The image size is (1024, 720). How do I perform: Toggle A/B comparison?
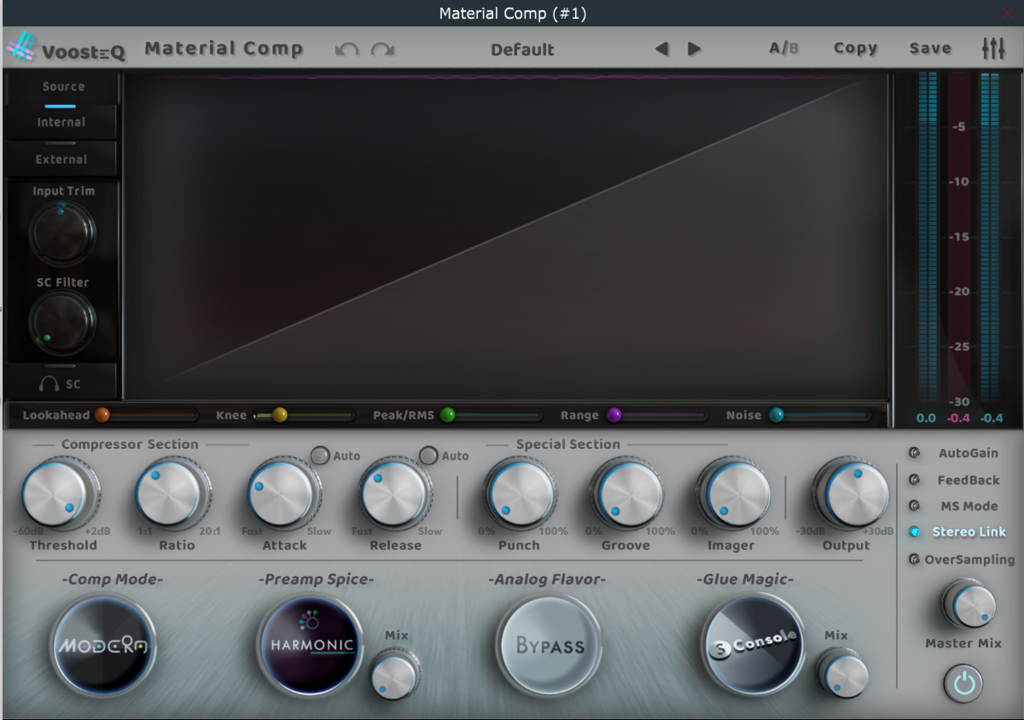(784, 48)
